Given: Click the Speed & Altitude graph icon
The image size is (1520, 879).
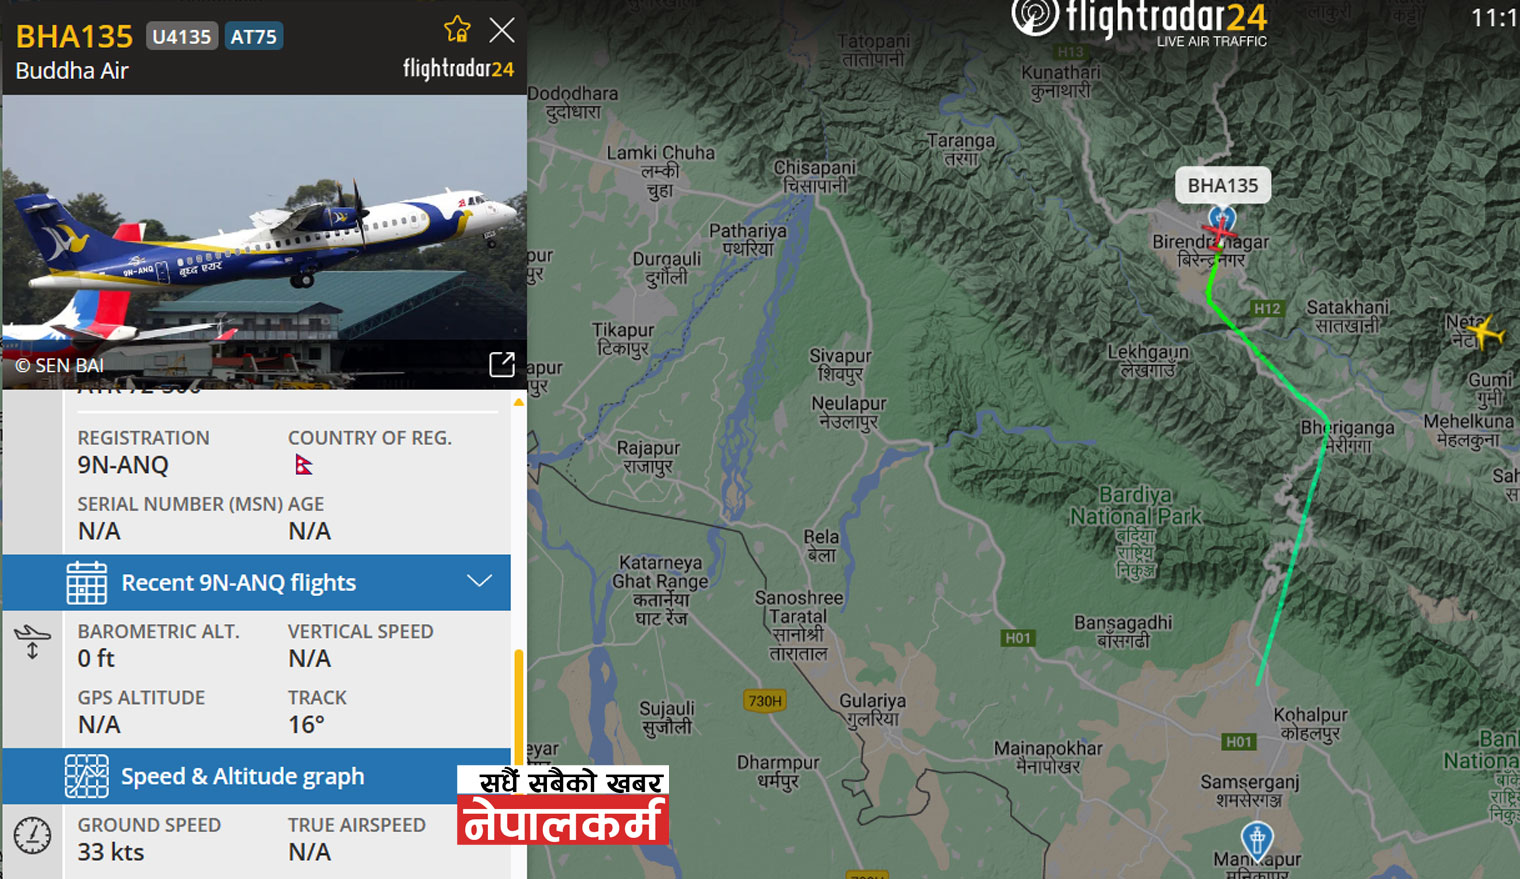Looking at the screenshot, I should (87, 776).
